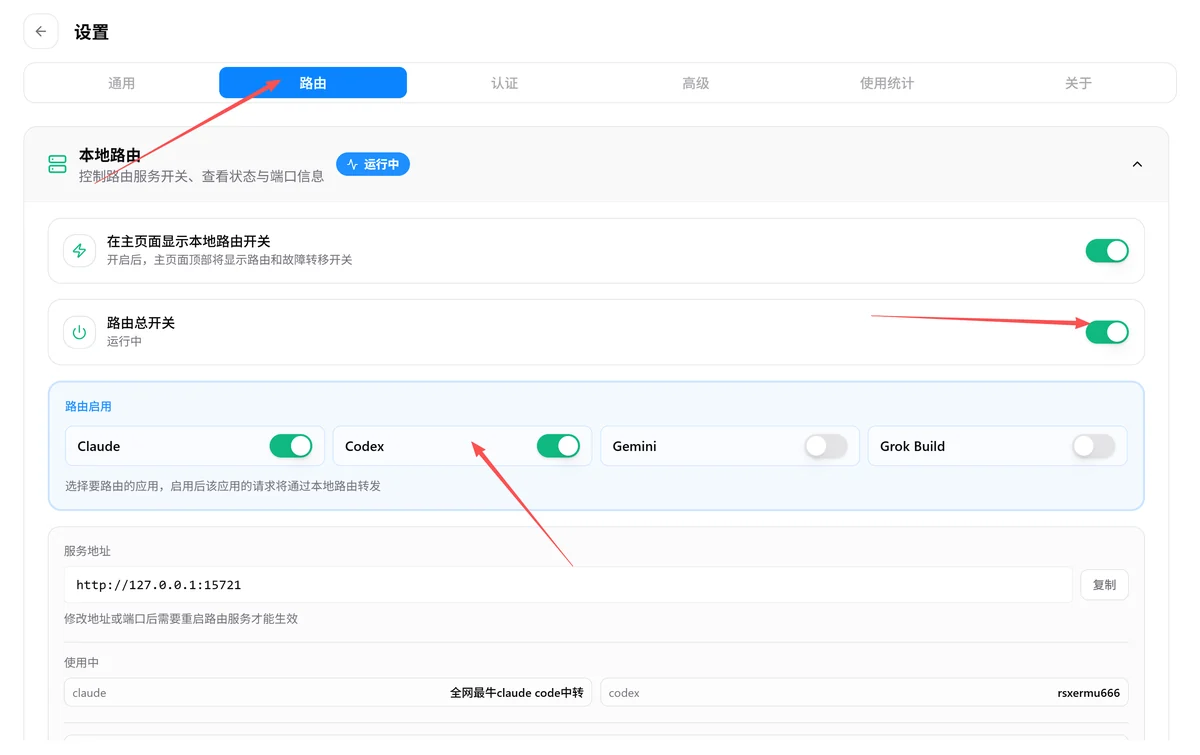Collapse the 本地路由 section chevron
The height and width of the screenshot is (755, 1200).
pos(1137,164)
